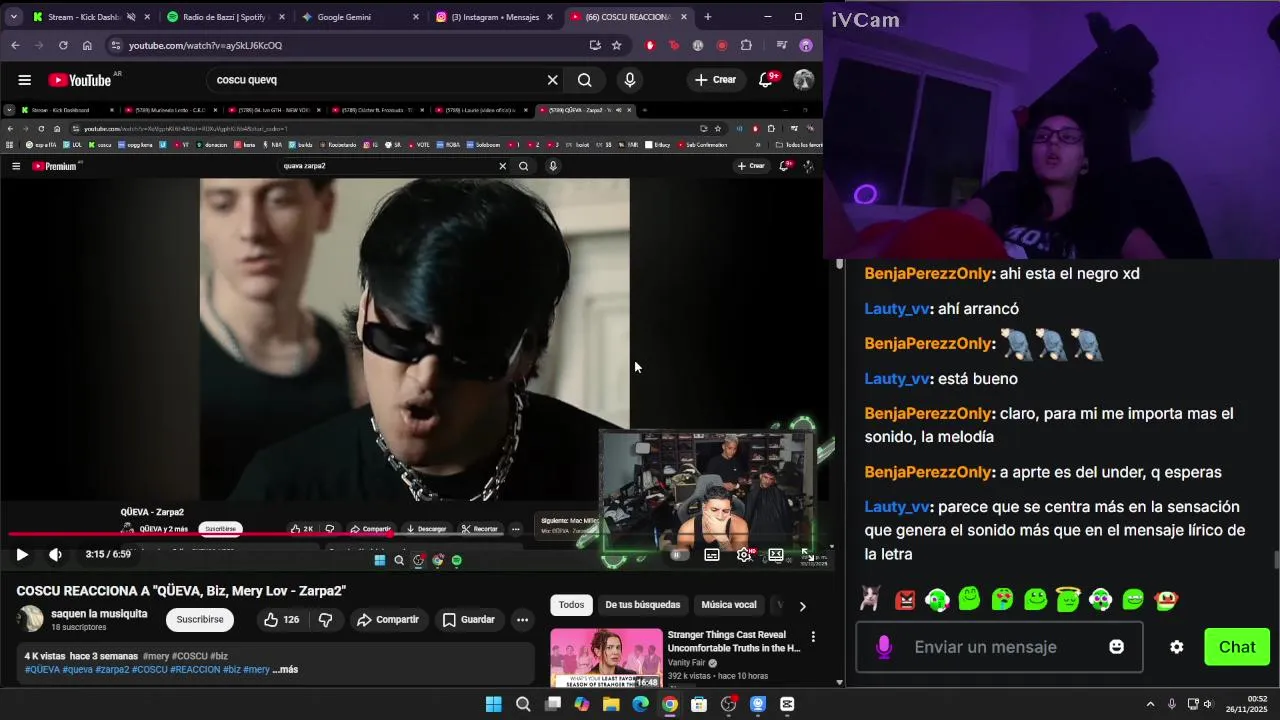Reload the page

63,45
